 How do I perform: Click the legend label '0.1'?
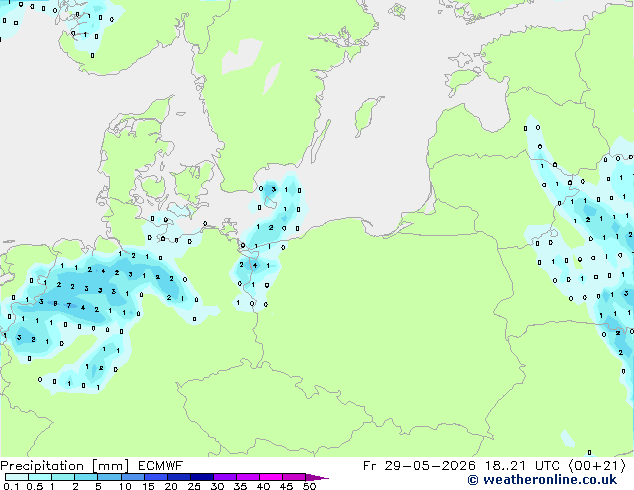click(11, 486)
